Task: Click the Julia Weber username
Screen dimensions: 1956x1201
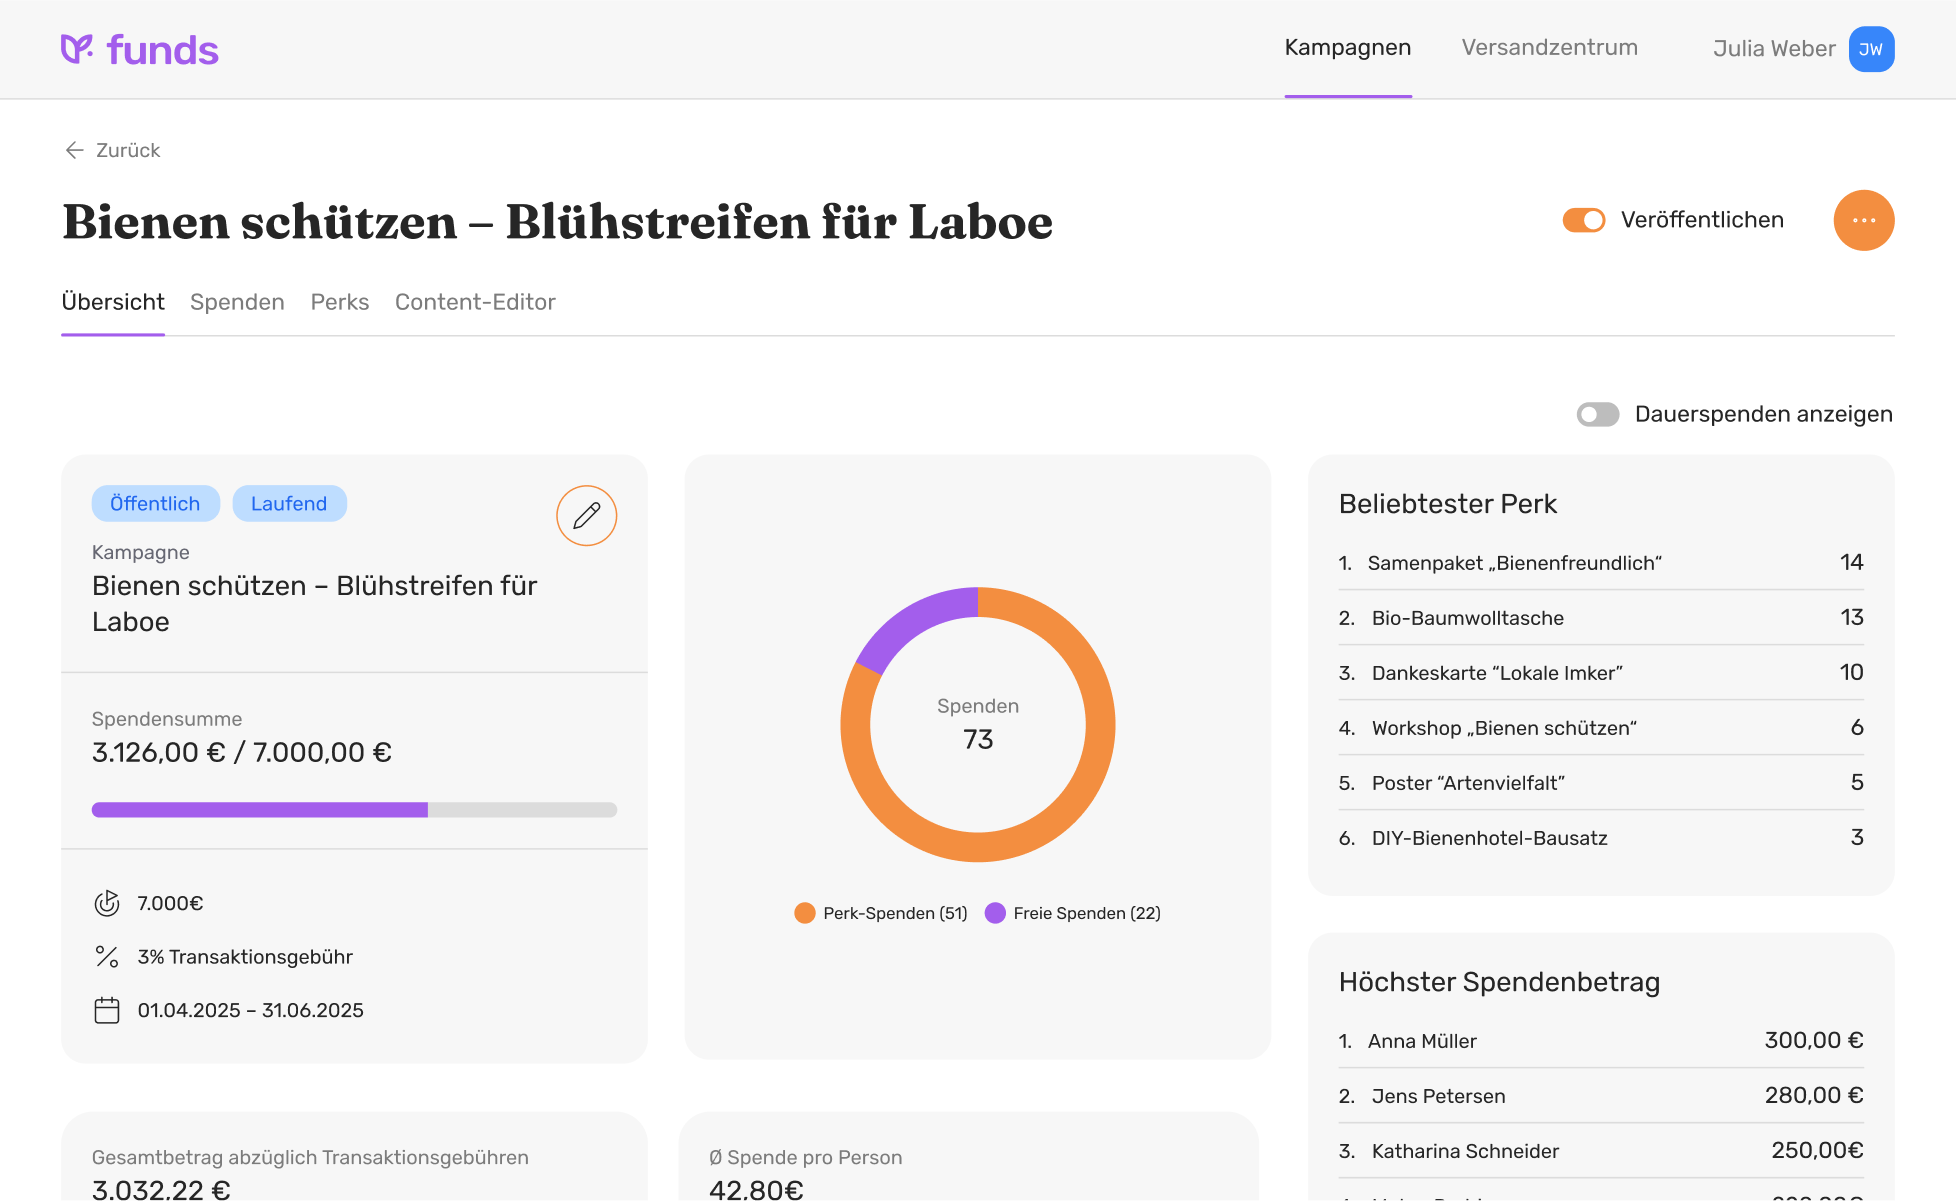Action: [x=1773, y=49]
